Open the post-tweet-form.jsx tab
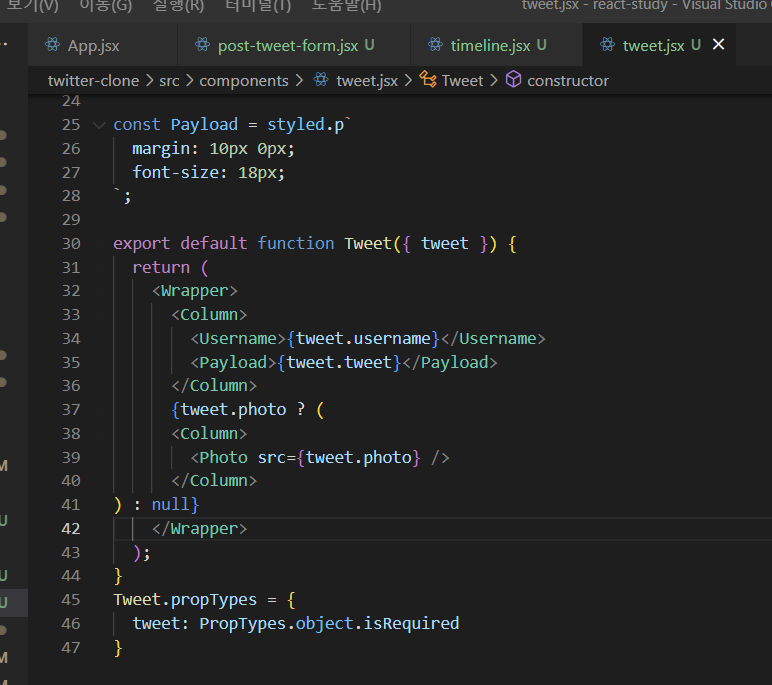 pos(294,45)
